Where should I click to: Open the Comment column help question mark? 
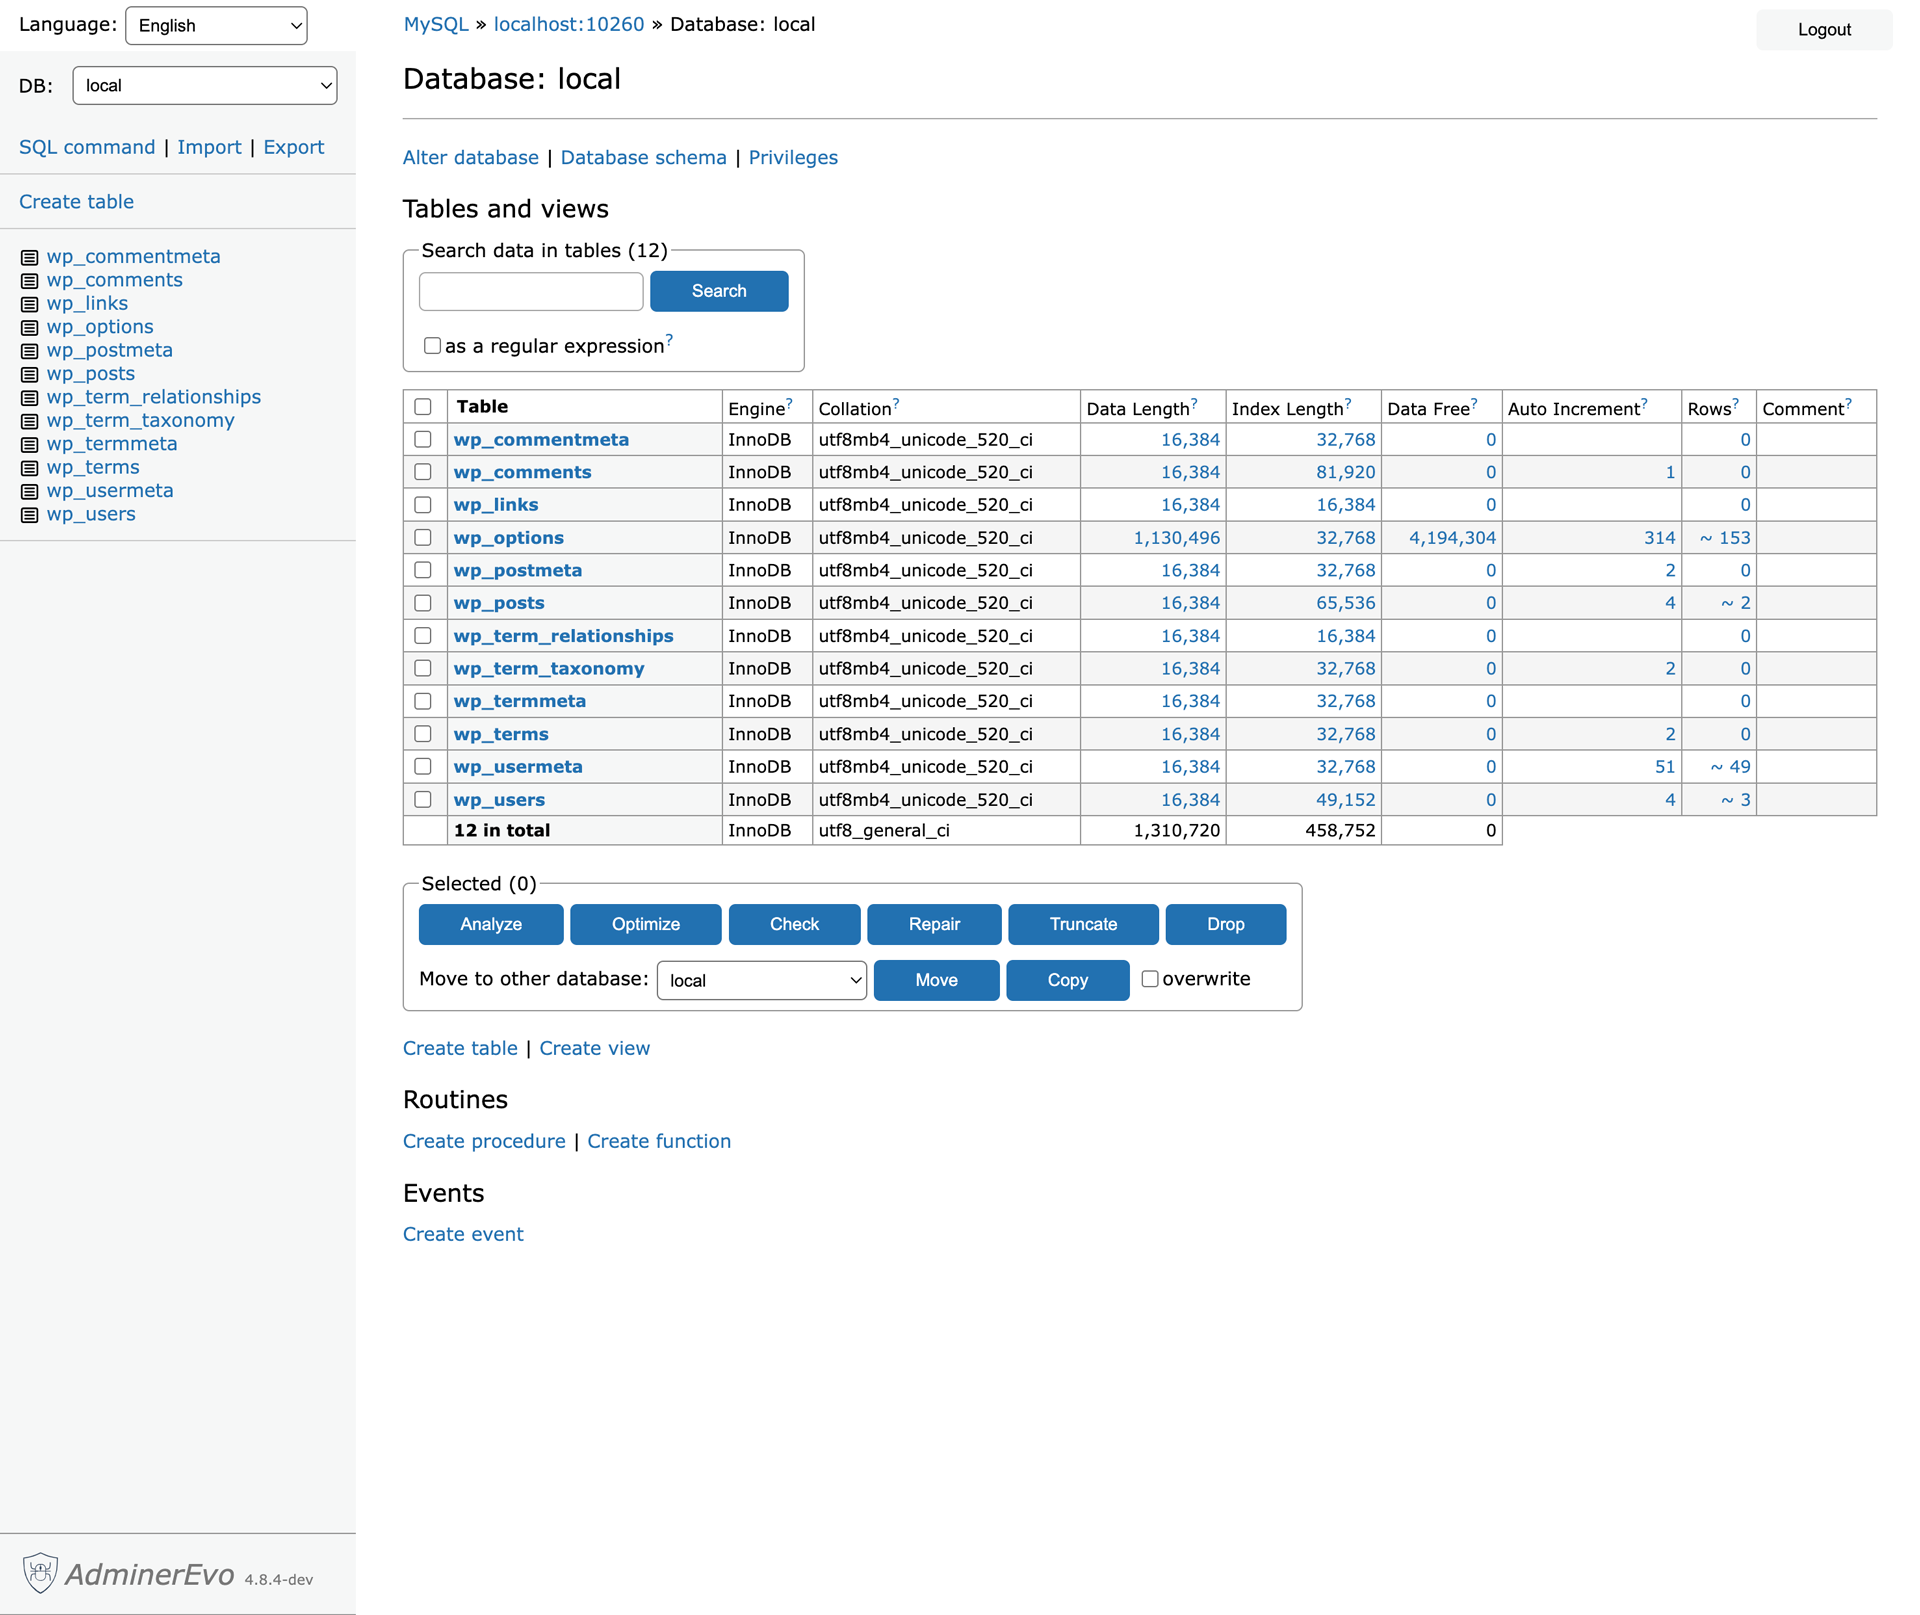tap(1848, 403)
